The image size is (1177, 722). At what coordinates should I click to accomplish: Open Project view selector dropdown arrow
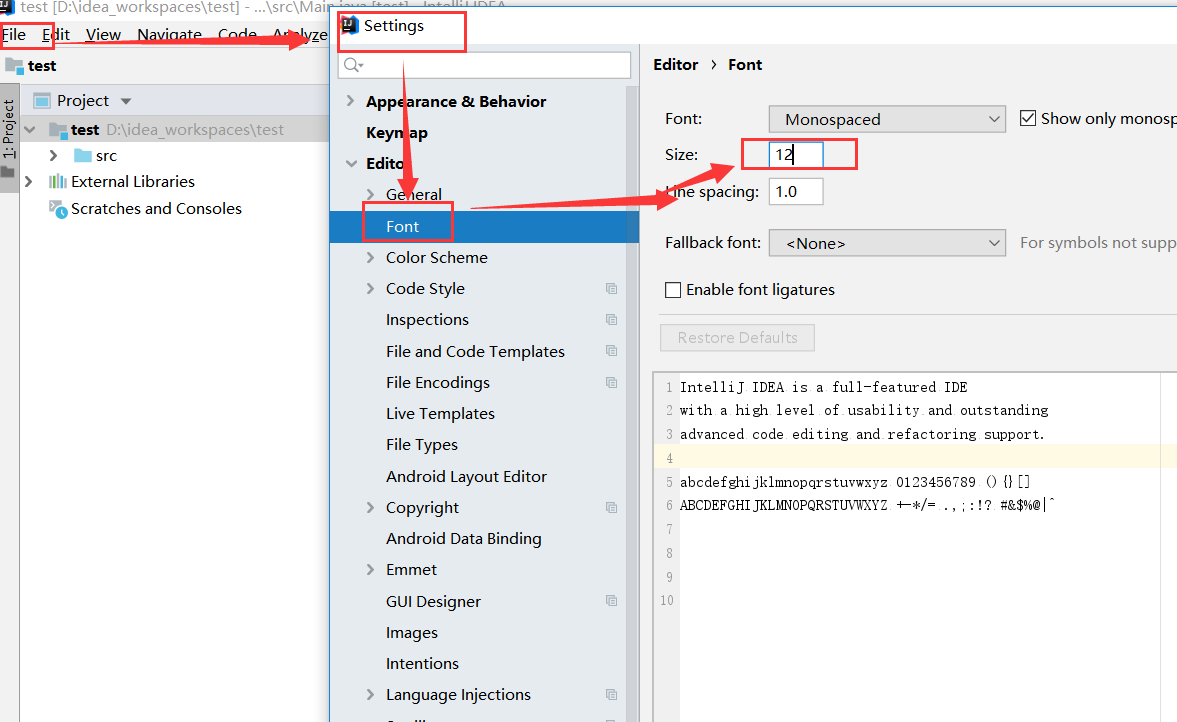pyautogui.click(x=126, y=101)
